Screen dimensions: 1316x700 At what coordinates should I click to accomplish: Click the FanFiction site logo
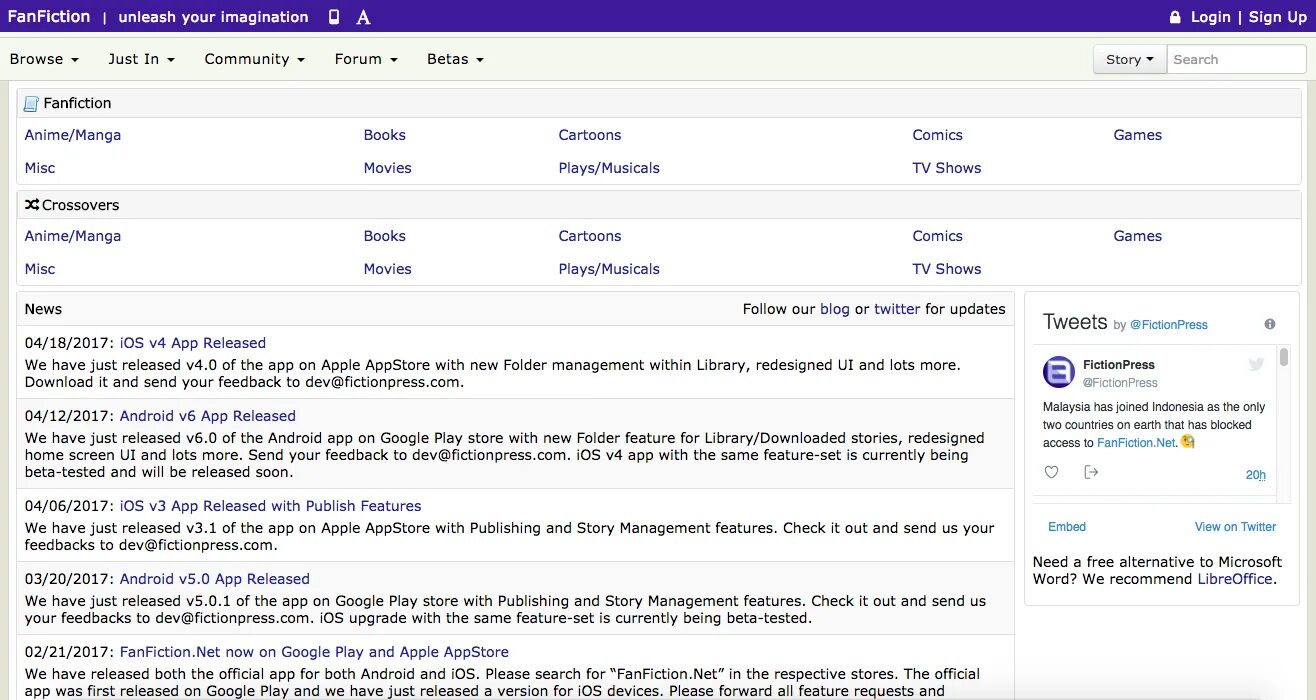(x=49, y=17)
